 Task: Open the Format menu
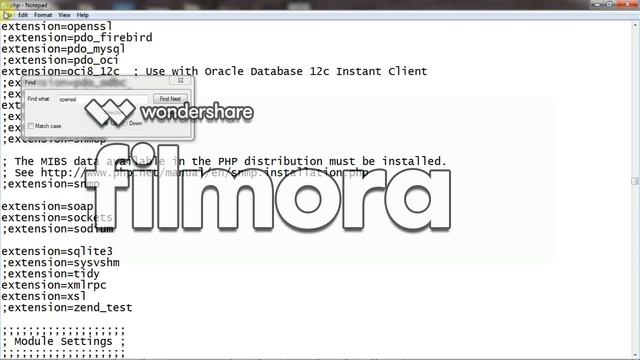pyautogui.click(x=43, y=15)
